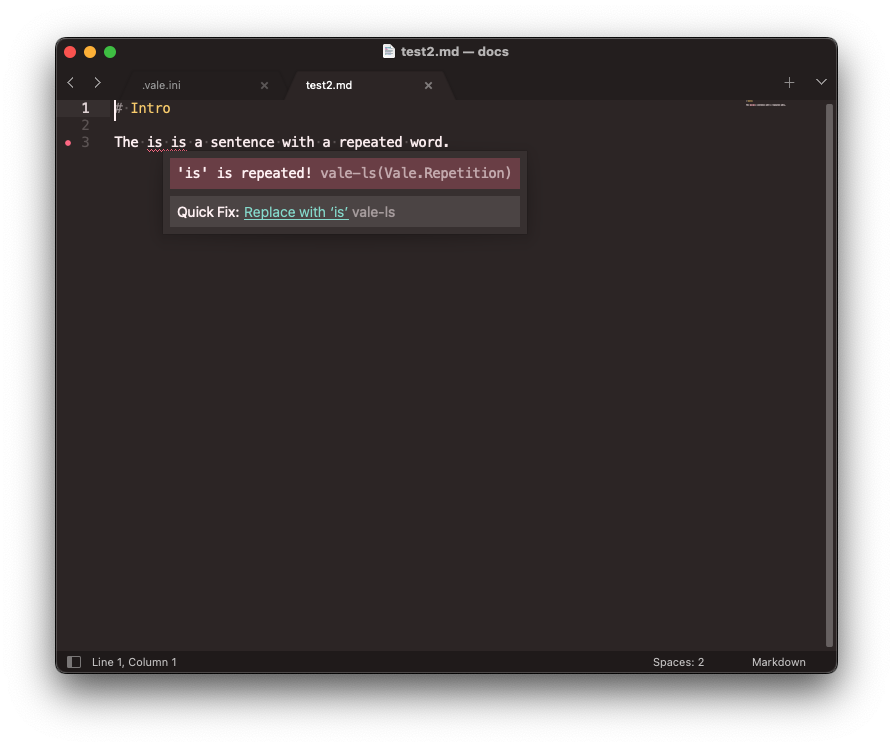The height and width of the screenshot is (747, 893).
Task: Select the test2.md tab
Action: (x=329, y=86)
